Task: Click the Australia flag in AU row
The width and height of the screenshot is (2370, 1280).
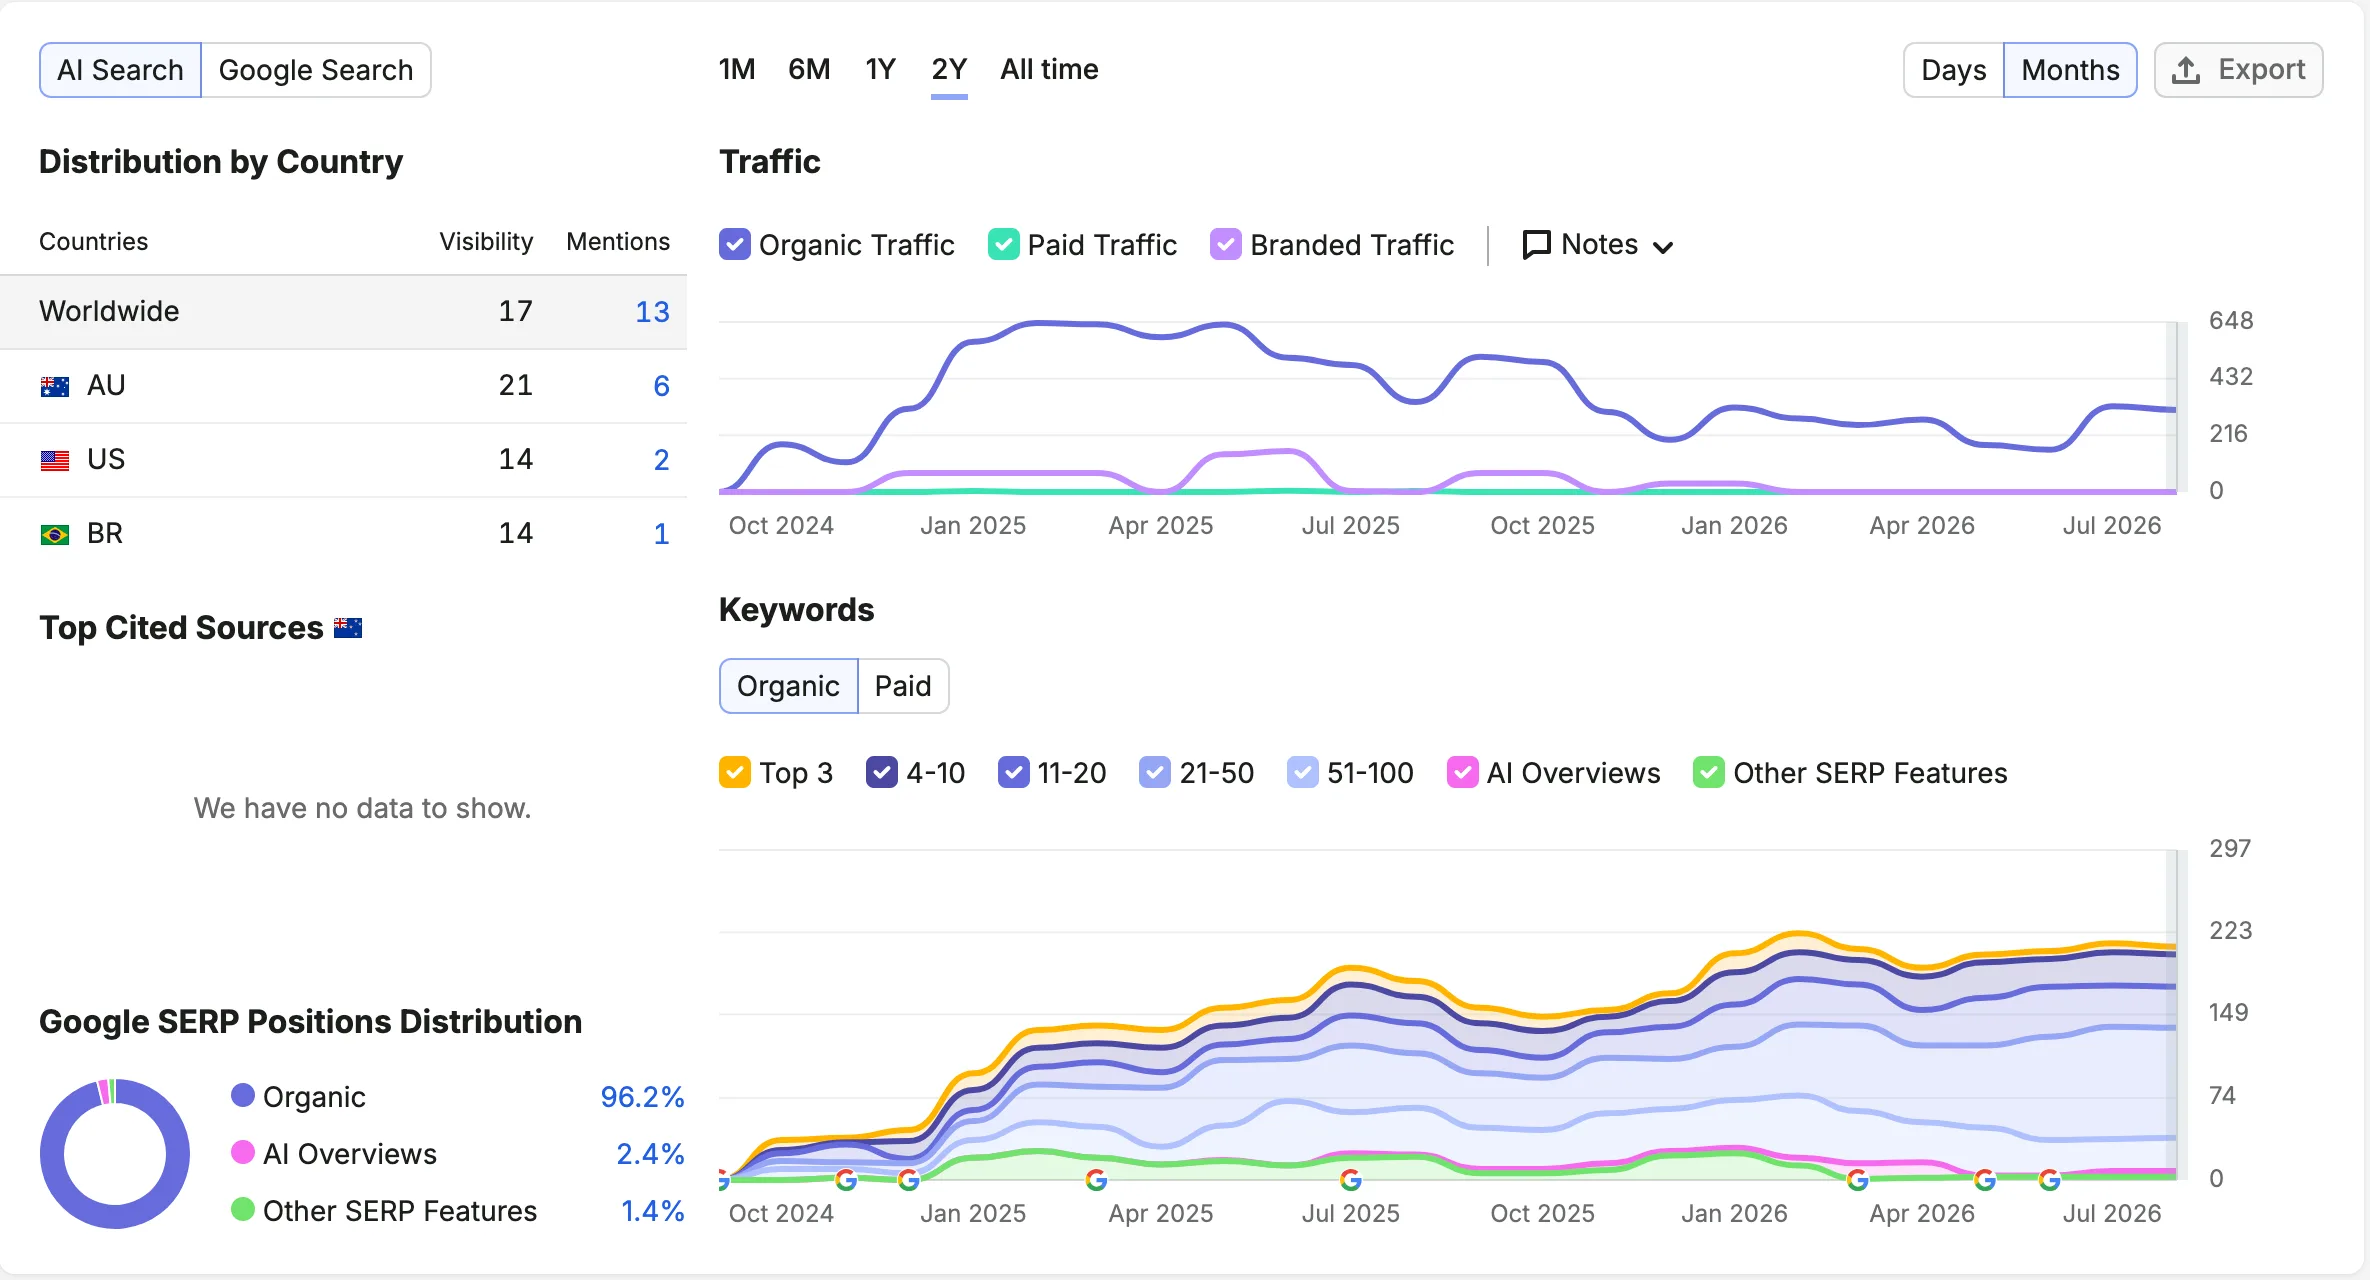Action: [55, 386]
